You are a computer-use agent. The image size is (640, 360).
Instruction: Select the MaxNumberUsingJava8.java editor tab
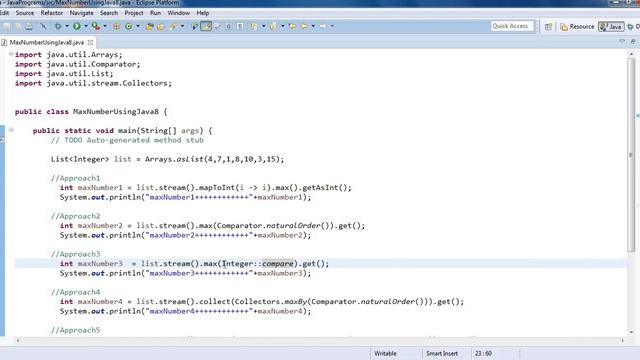coord(47,42)
